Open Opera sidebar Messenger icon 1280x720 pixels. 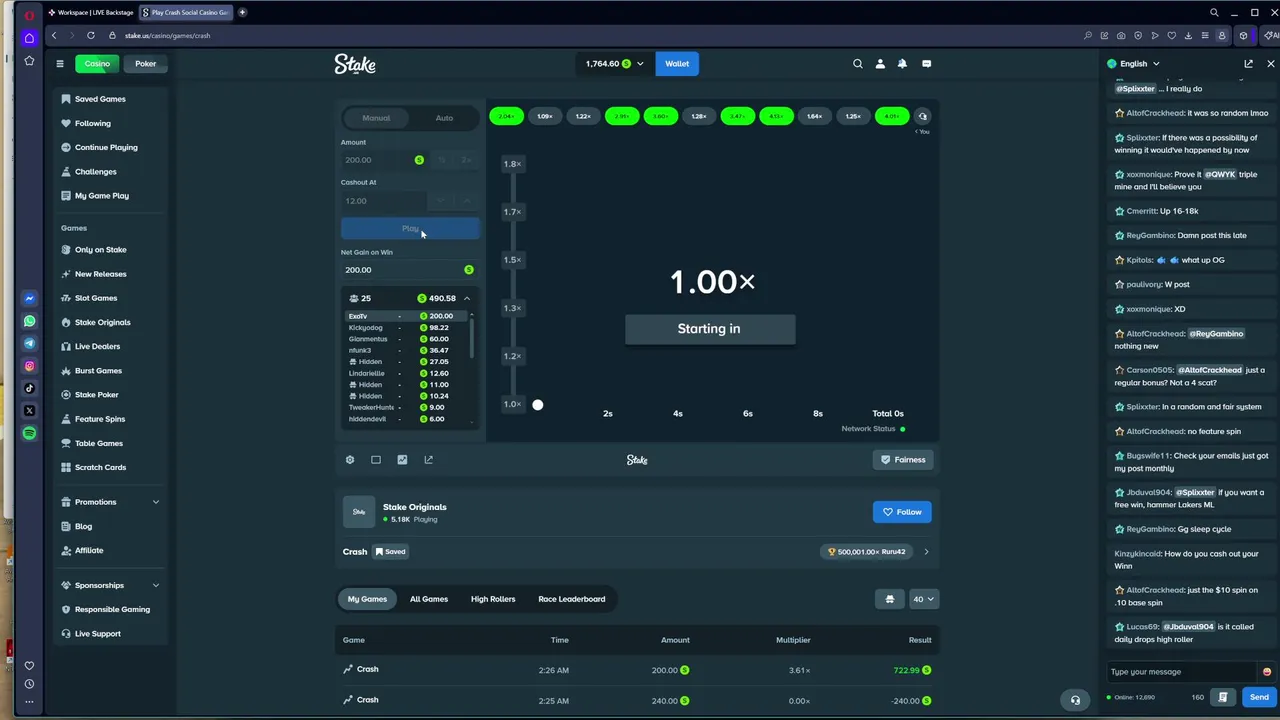pyautogui.click(x=29, y=298)
